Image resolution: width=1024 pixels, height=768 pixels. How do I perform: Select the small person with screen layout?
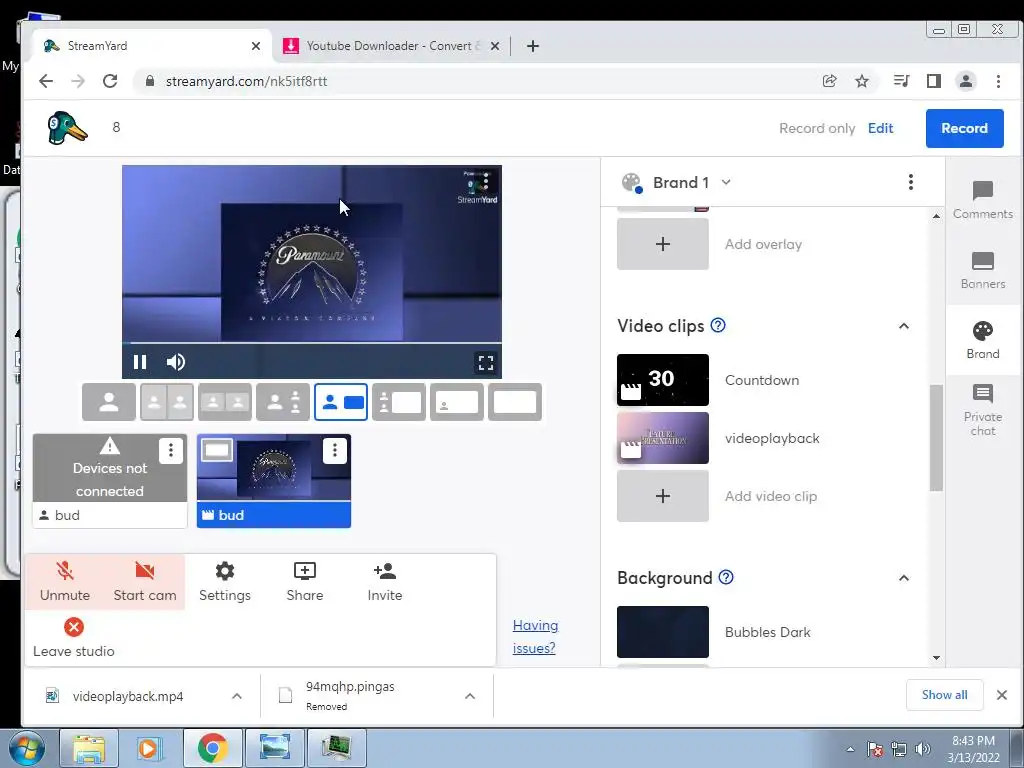341,402
